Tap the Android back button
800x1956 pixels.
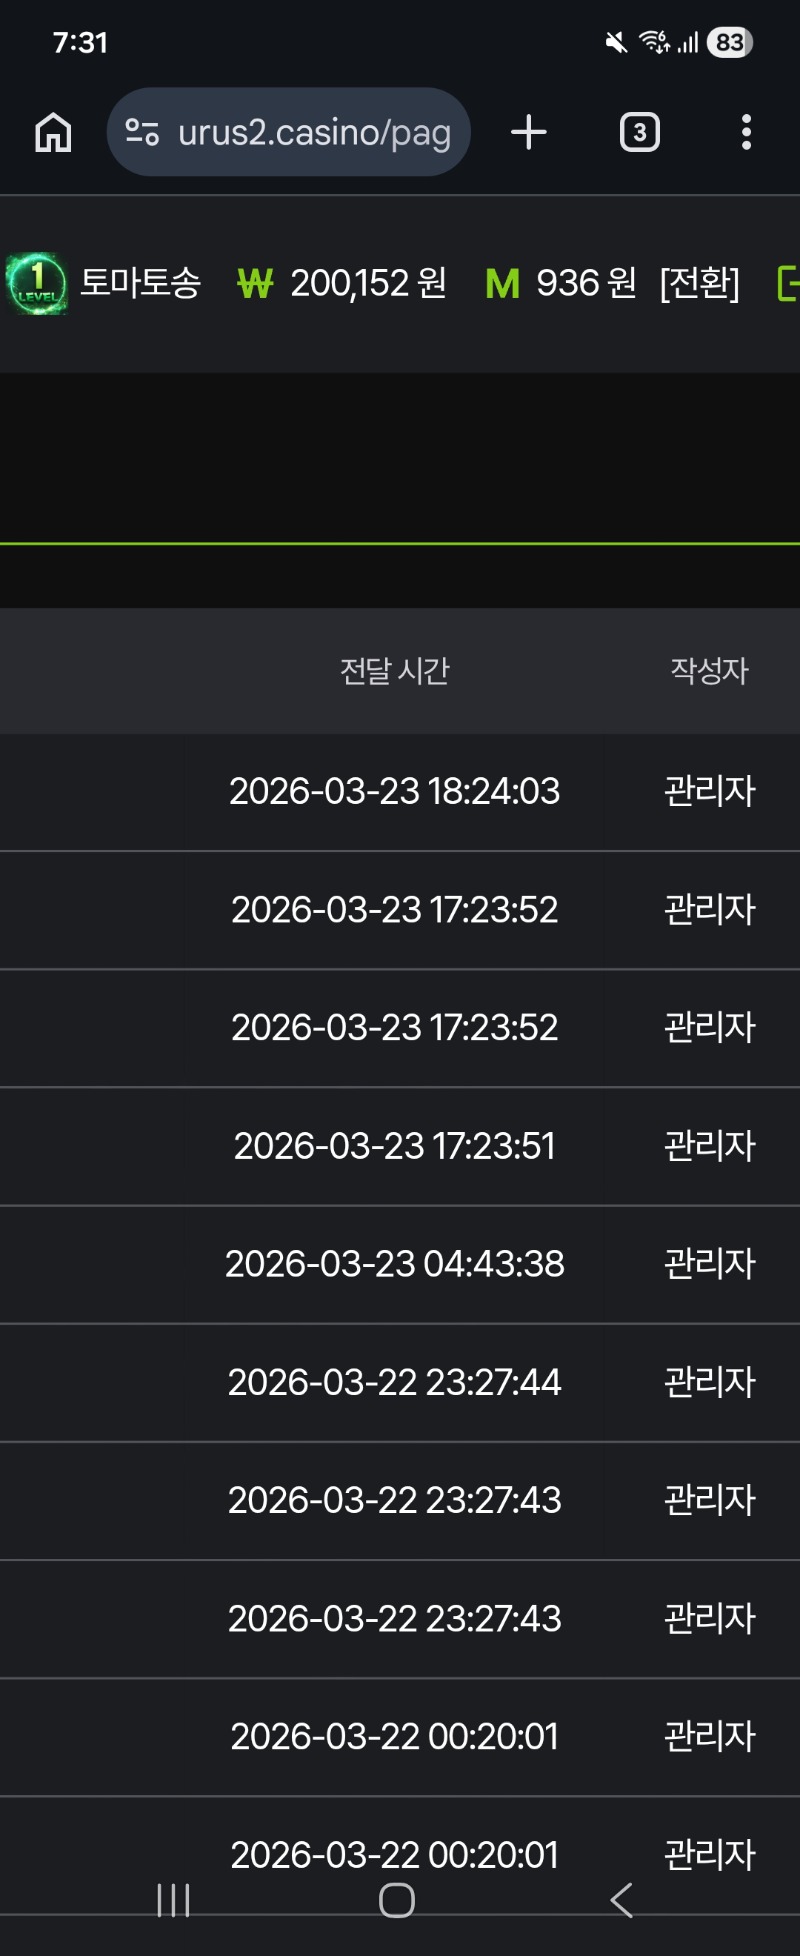621,1900
